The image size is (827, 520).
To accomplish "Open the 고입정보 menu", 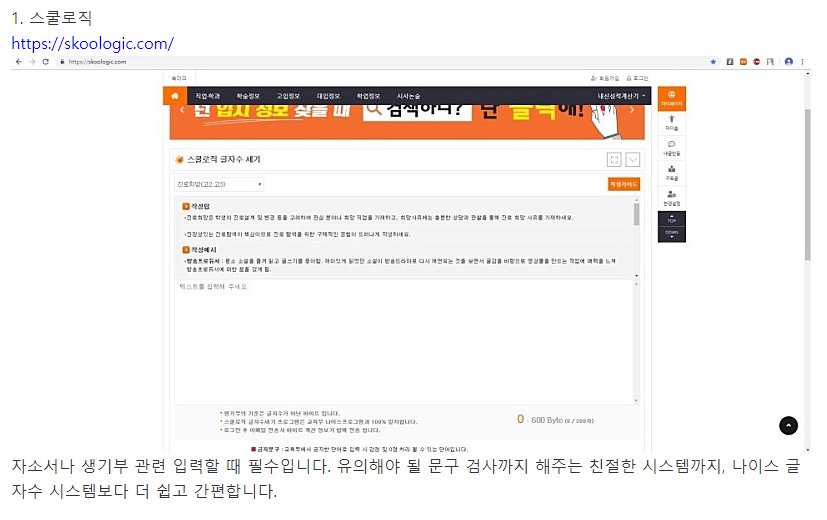I will pyautogui.click(x=288, y=96).
